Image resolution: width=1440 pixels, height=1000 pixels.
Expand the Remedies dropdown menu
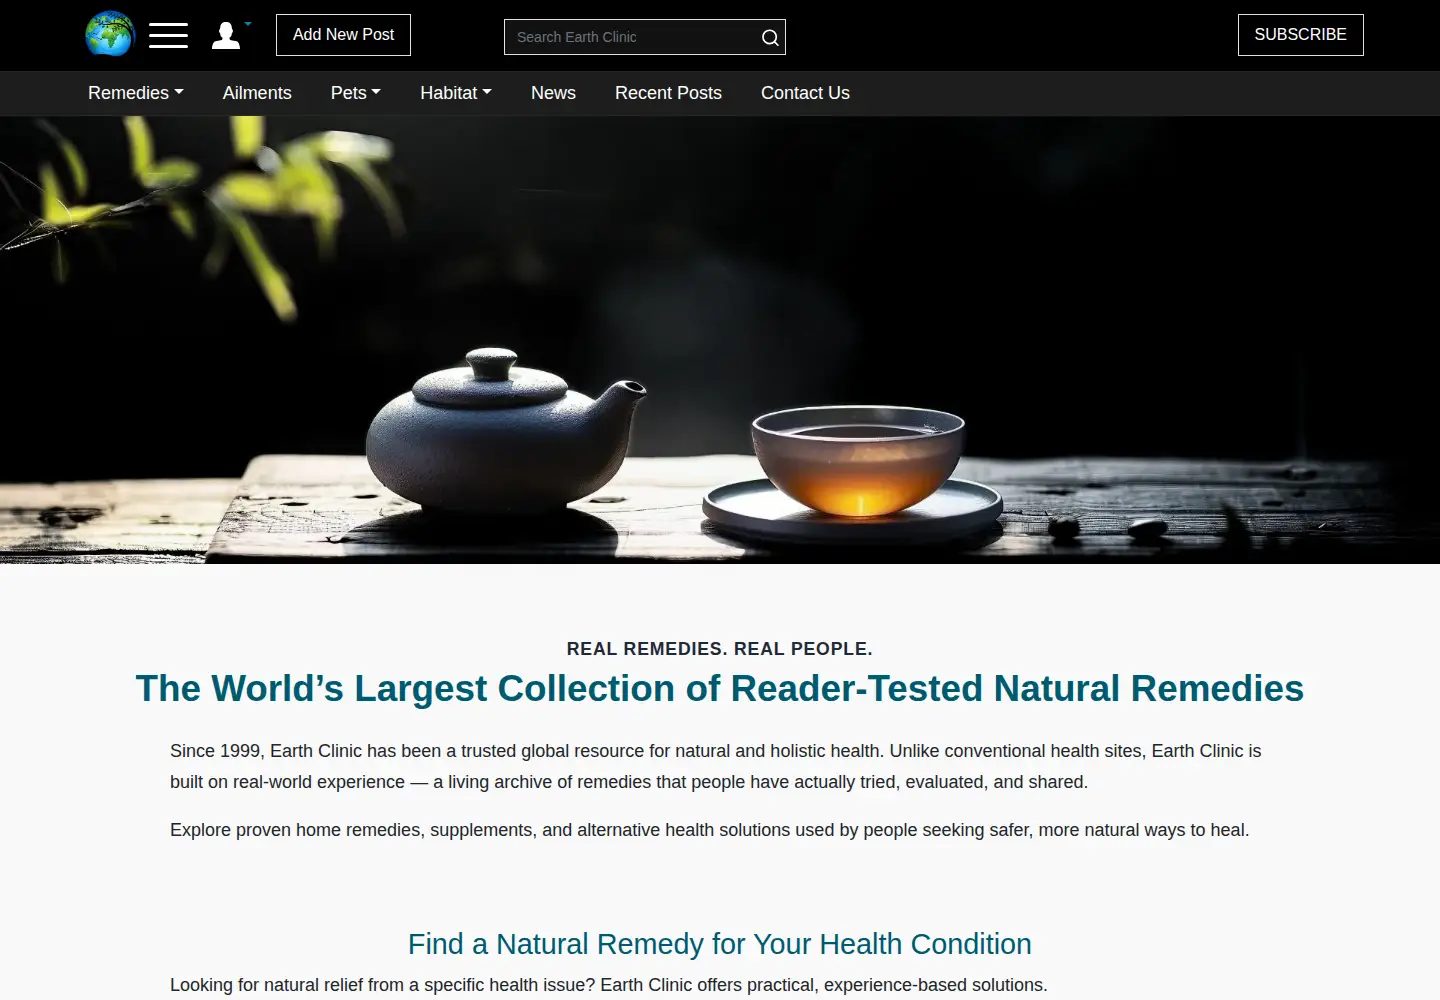pyautogui.click(x=136, y=93)
